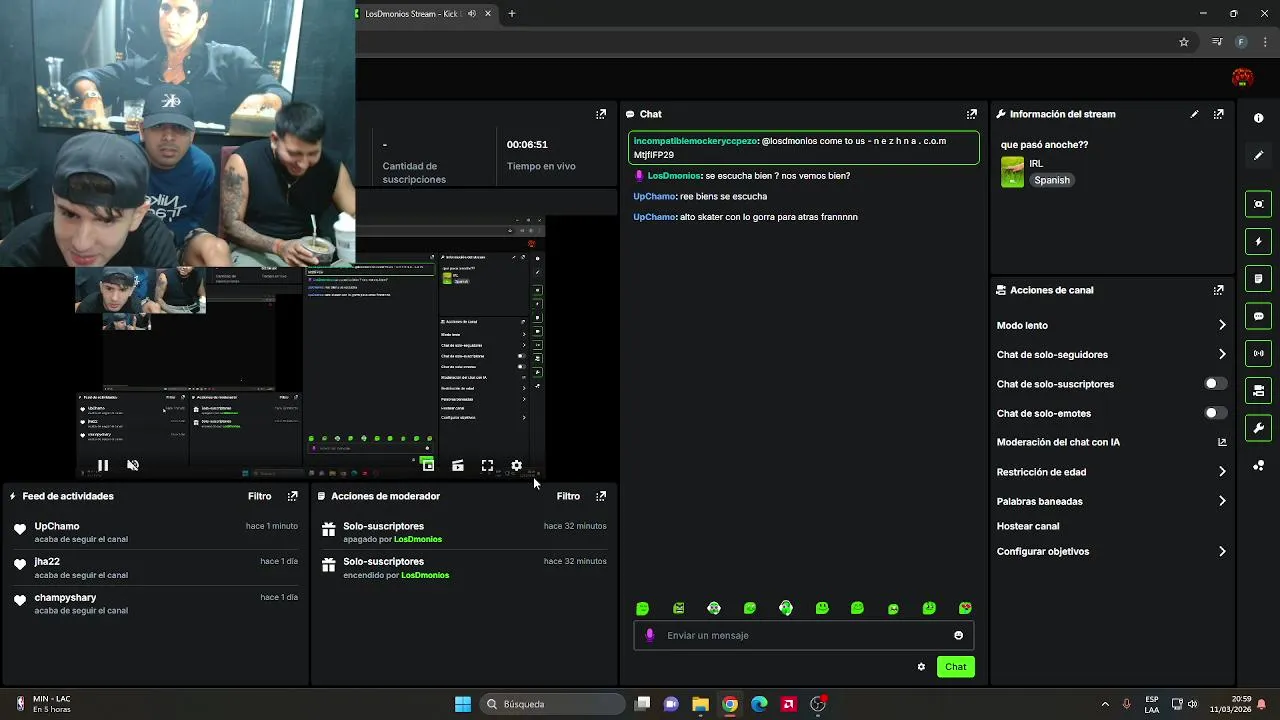Image resolution: width=1280 pixels, height=720 pixels.
Task: Toggle the chat bubble sidebar button
Action: pyautogui.click(x=1258, y=316)
